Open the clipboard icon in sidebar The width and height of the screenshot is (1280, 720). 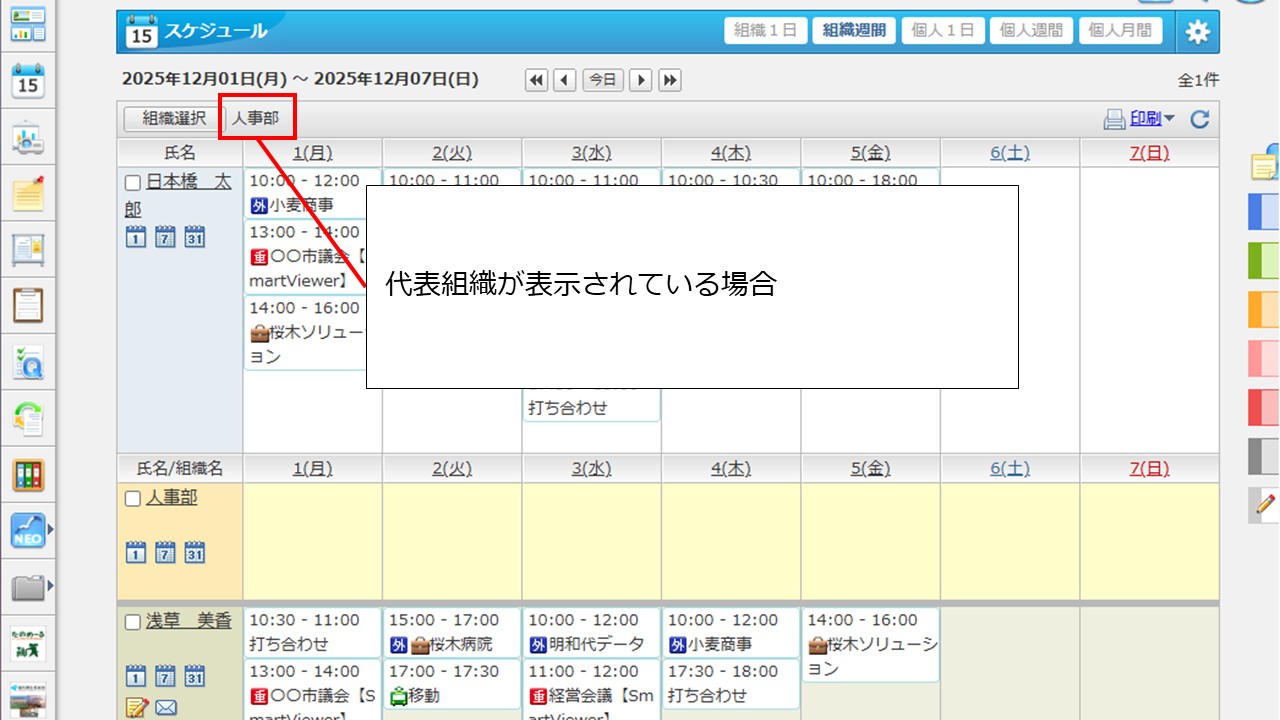click(x=28, y=304)
